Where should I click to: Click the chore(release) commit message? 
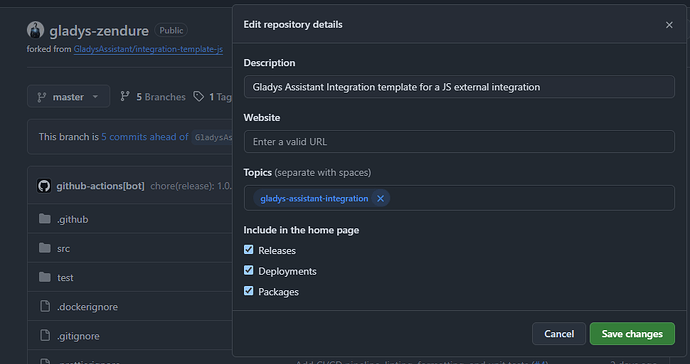191,186
